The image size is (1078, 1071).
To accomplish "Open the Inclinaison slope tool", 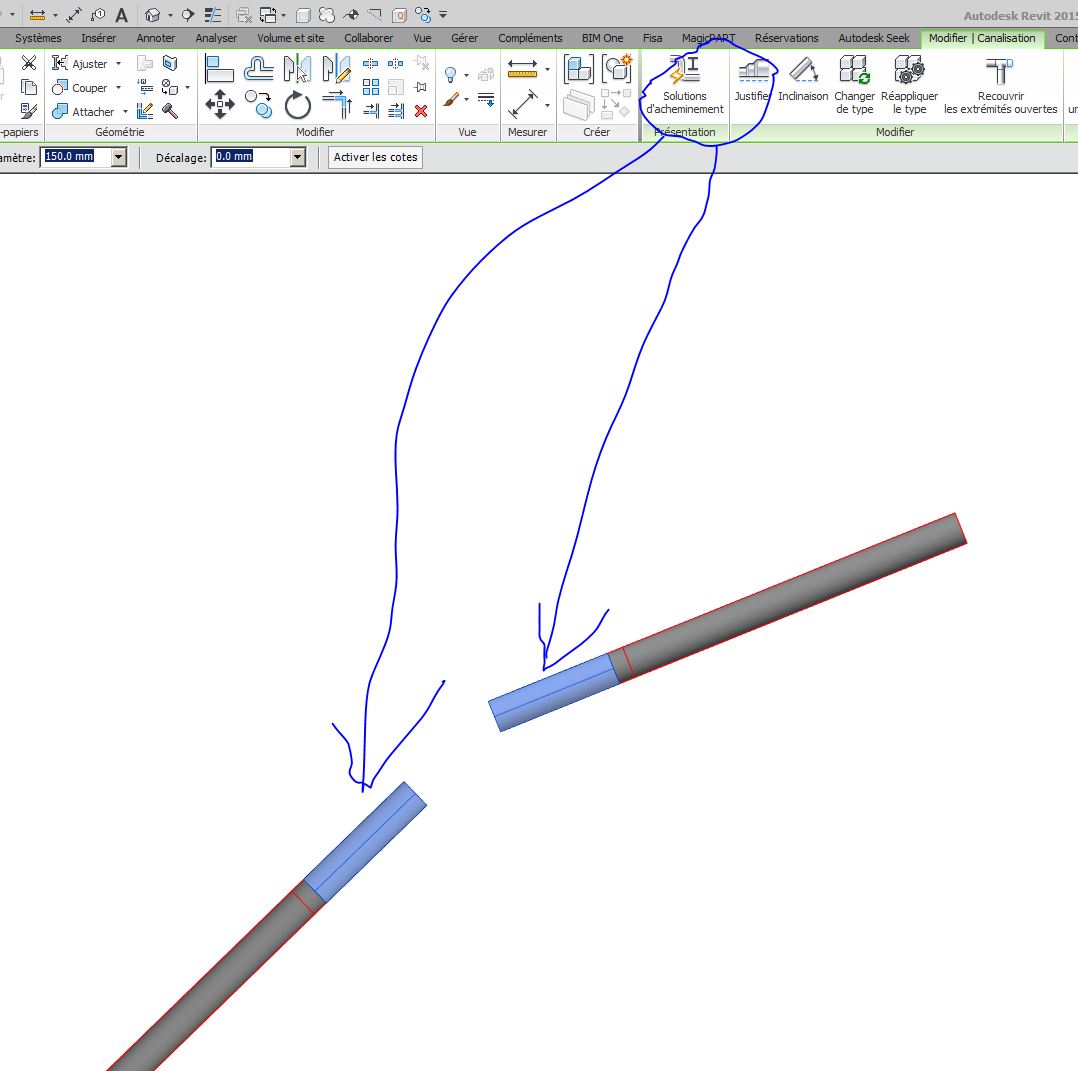I will [x=803, y=81].
